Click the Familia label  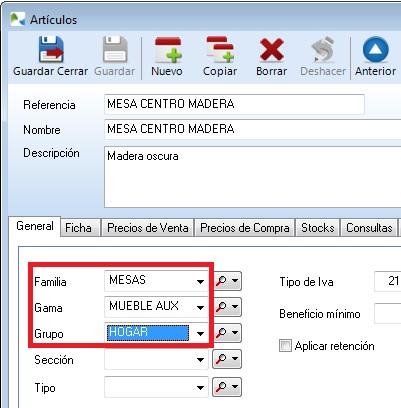coord(50,282)
